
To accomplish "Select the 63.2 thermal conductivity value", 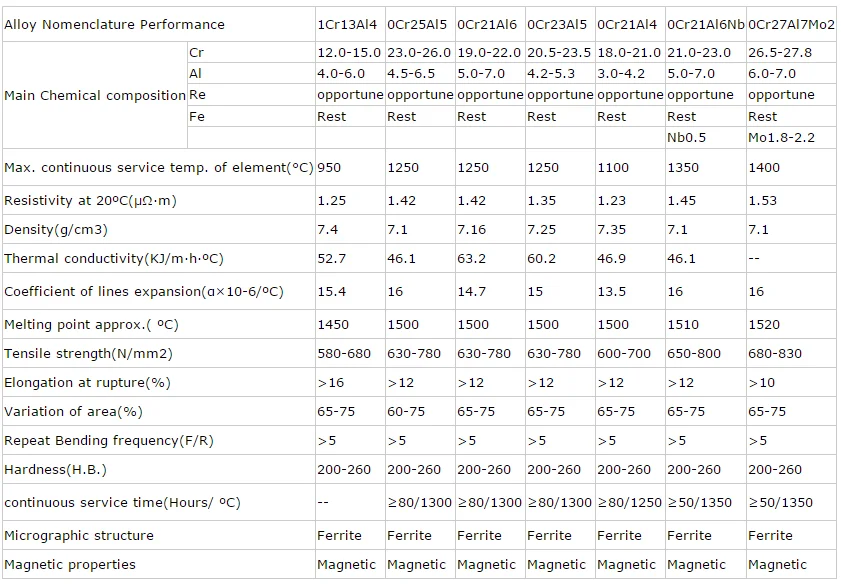I will pos(471,259).
